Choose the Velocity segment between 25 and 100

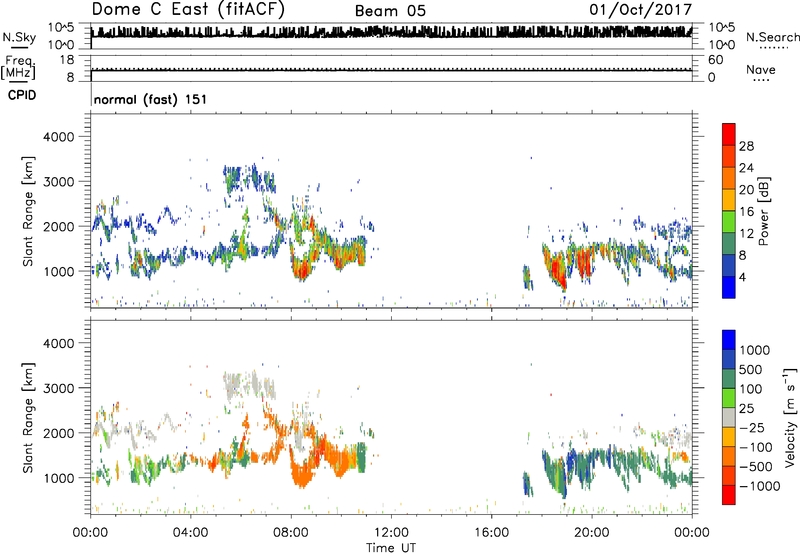pyautogui.click(x=729, y=398)
